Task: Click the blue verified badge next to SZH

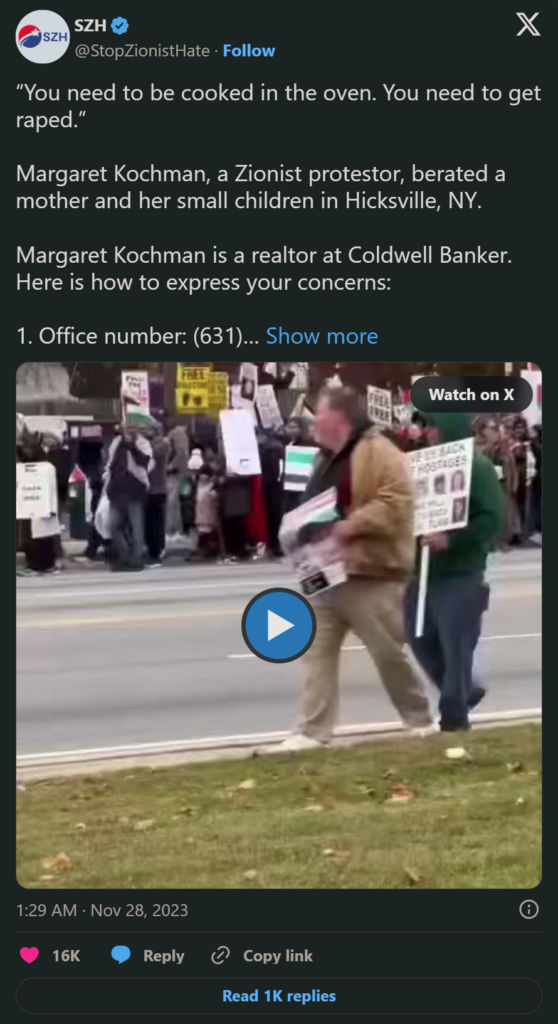Action: pyautogui.click(x=120, y=26)
